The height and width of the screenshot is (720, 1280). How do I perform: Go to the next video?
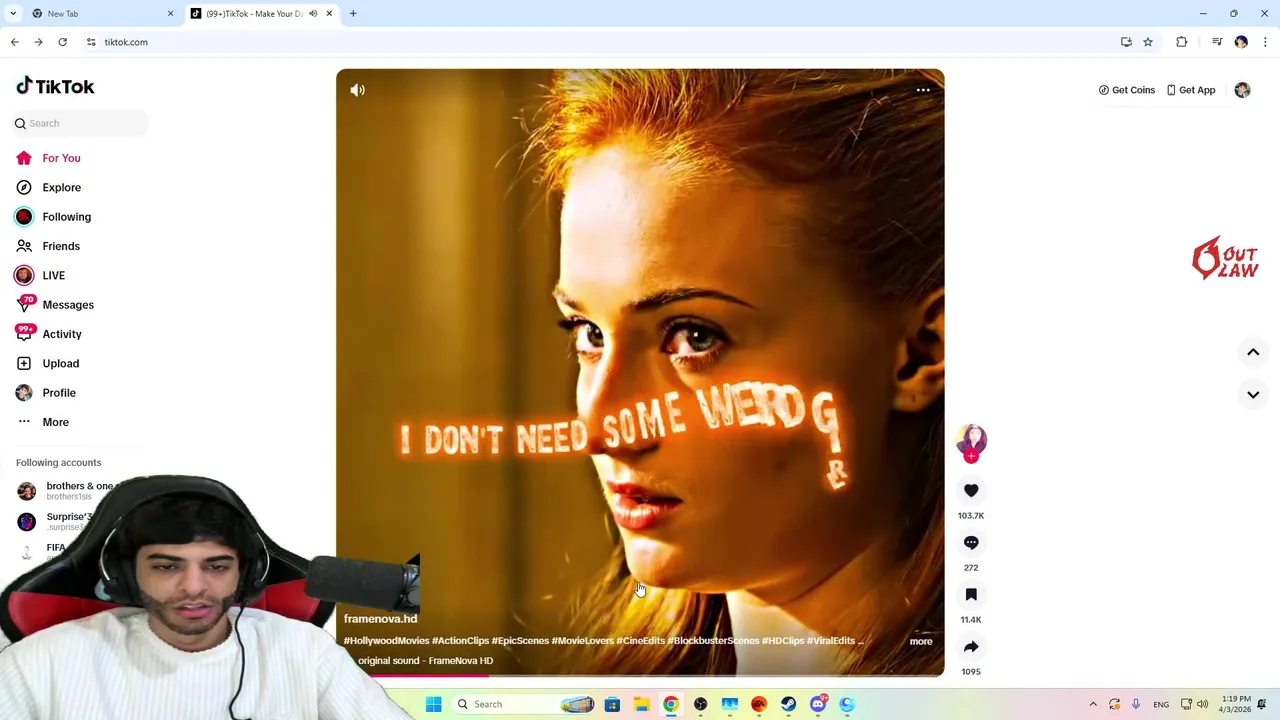pos(1253,394)
